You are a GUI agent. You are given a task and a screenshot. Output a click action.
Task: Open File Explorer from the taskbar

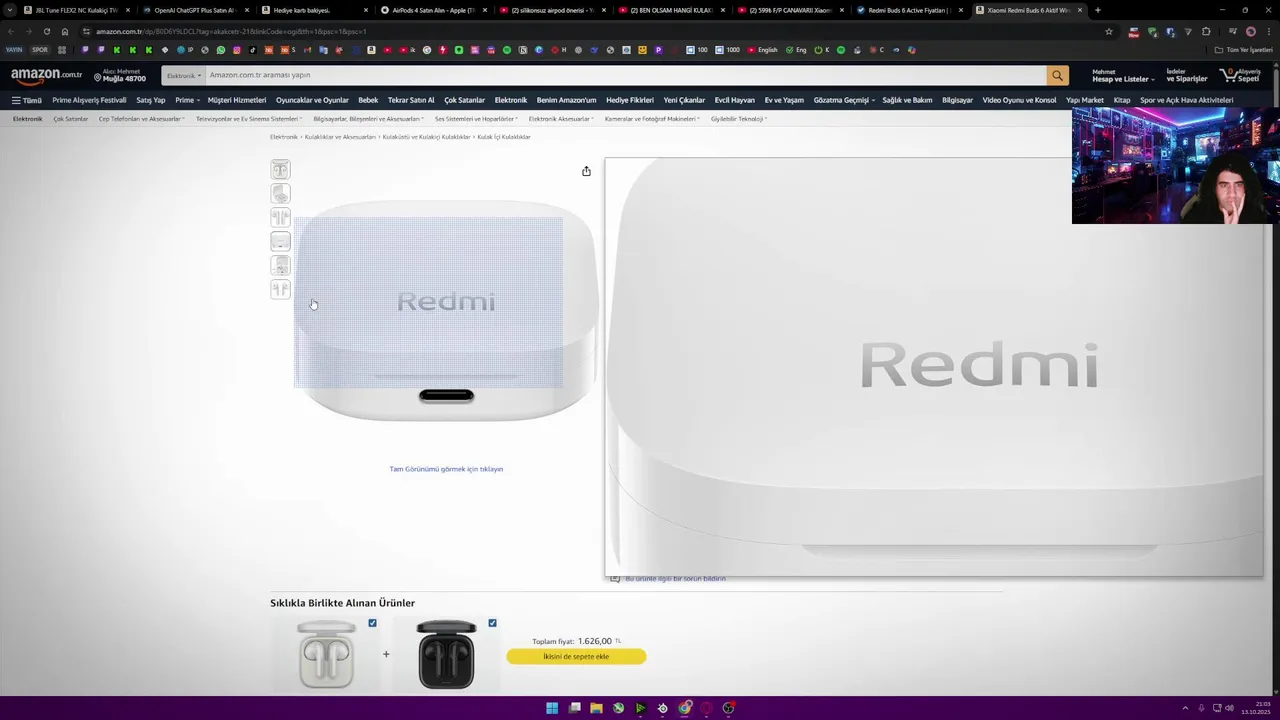tap(596, 708)
